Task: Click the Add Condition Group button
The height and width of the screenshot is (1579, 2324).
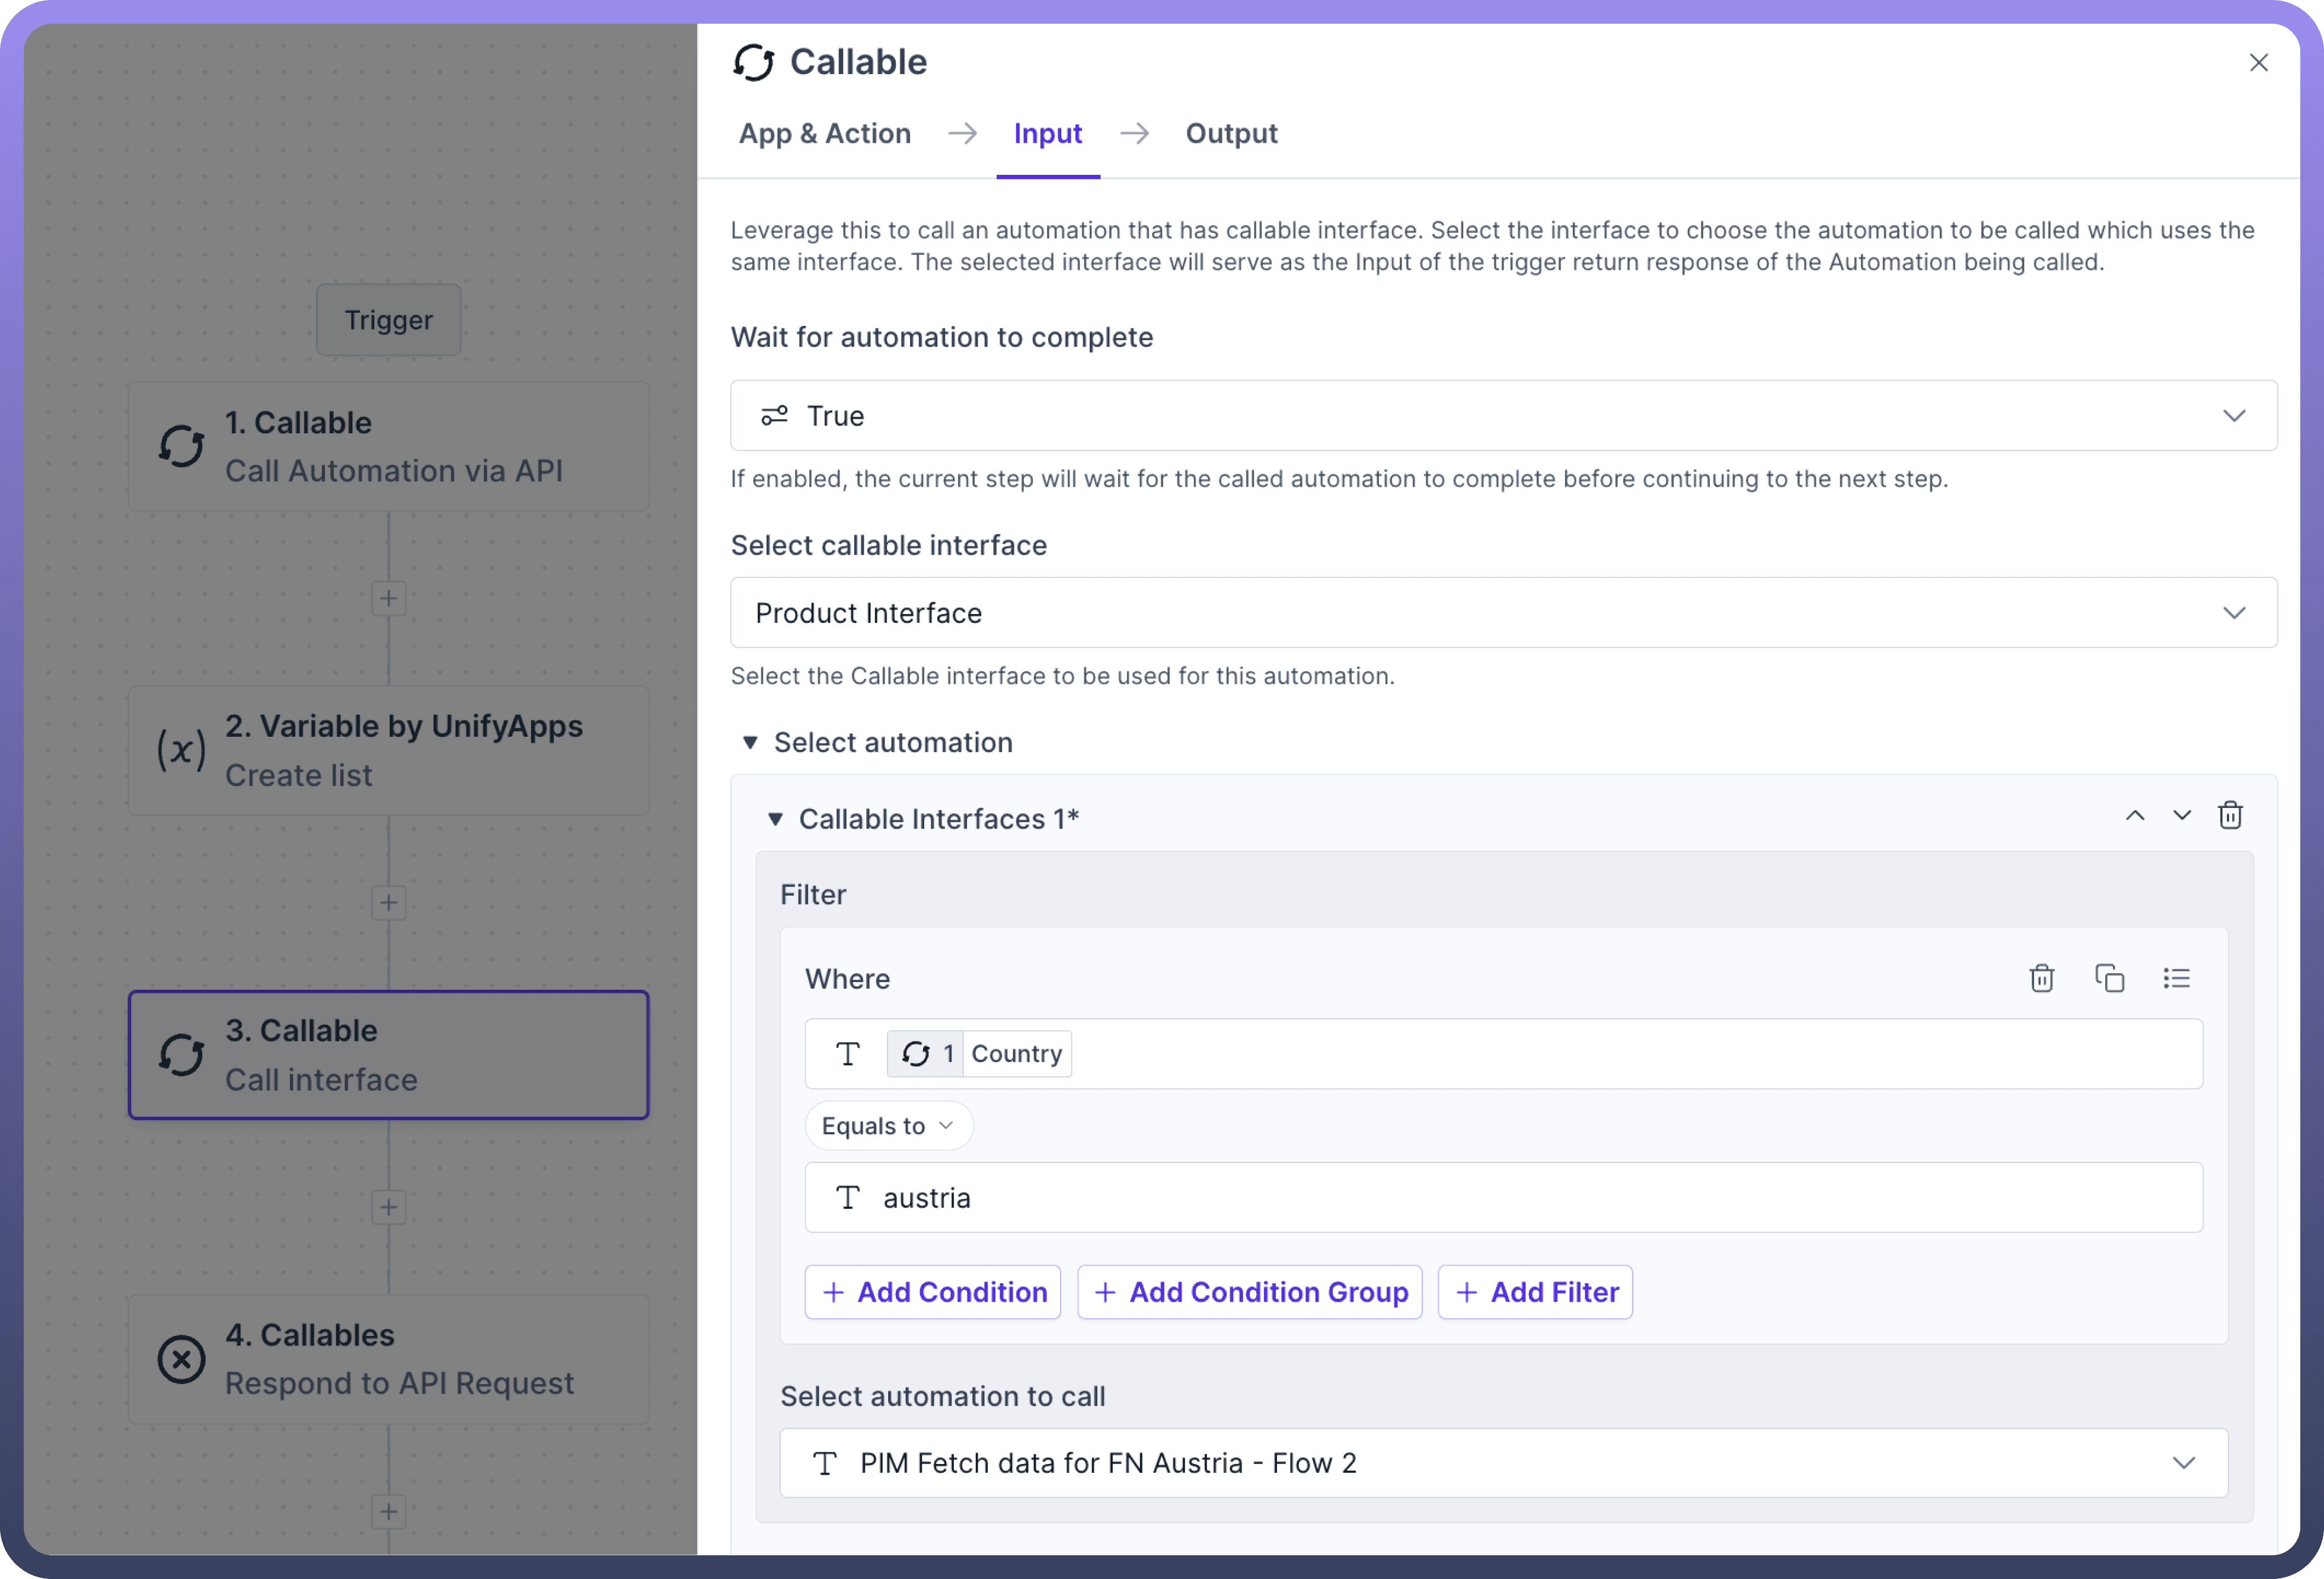Action: click(1249, 1292)
